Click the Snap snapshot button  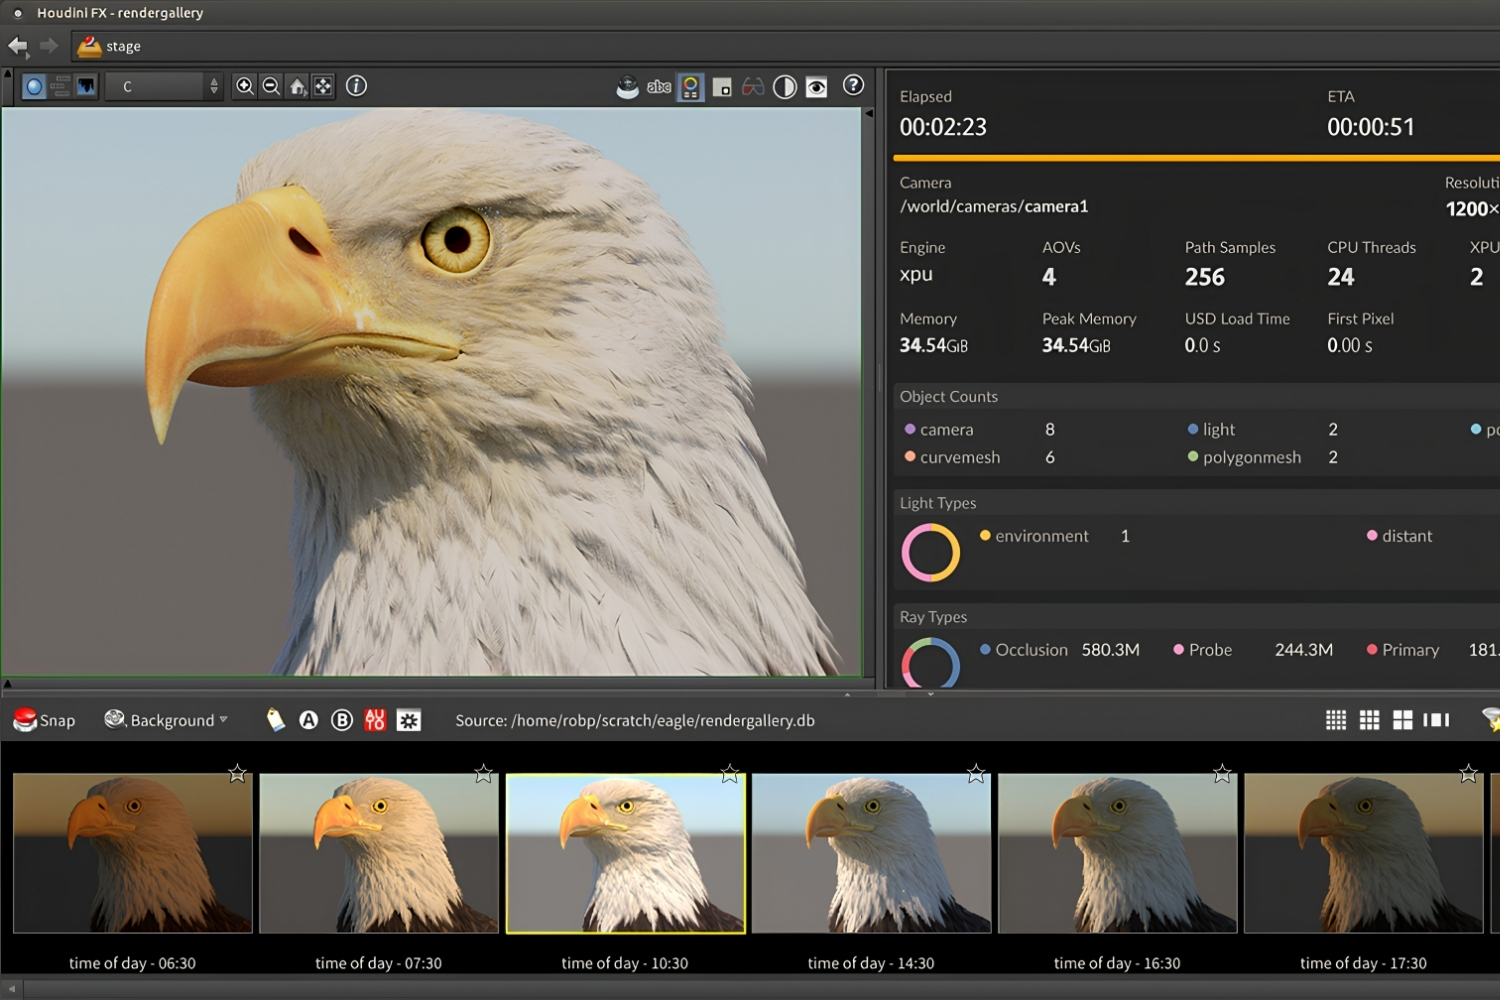click(x=44, y=720)
